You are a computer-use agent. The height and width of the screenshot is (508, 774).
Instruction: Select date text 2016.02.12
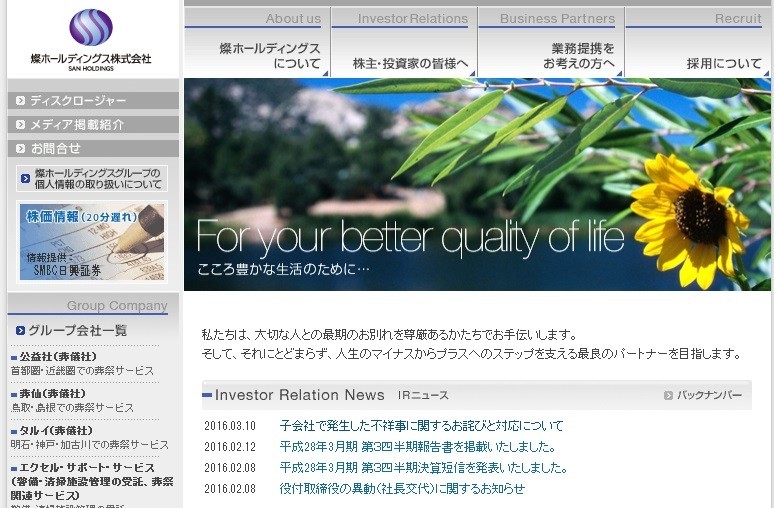coord(230,447)
